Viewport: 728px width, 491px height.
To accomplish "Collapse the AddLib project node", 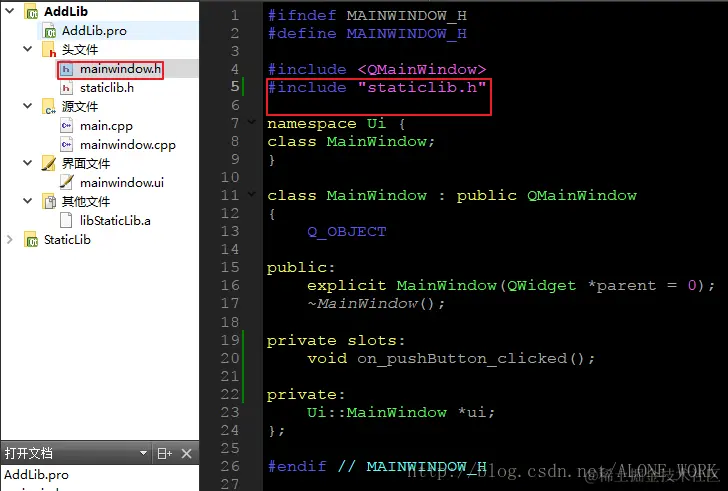I will click(x=10, y=10).
